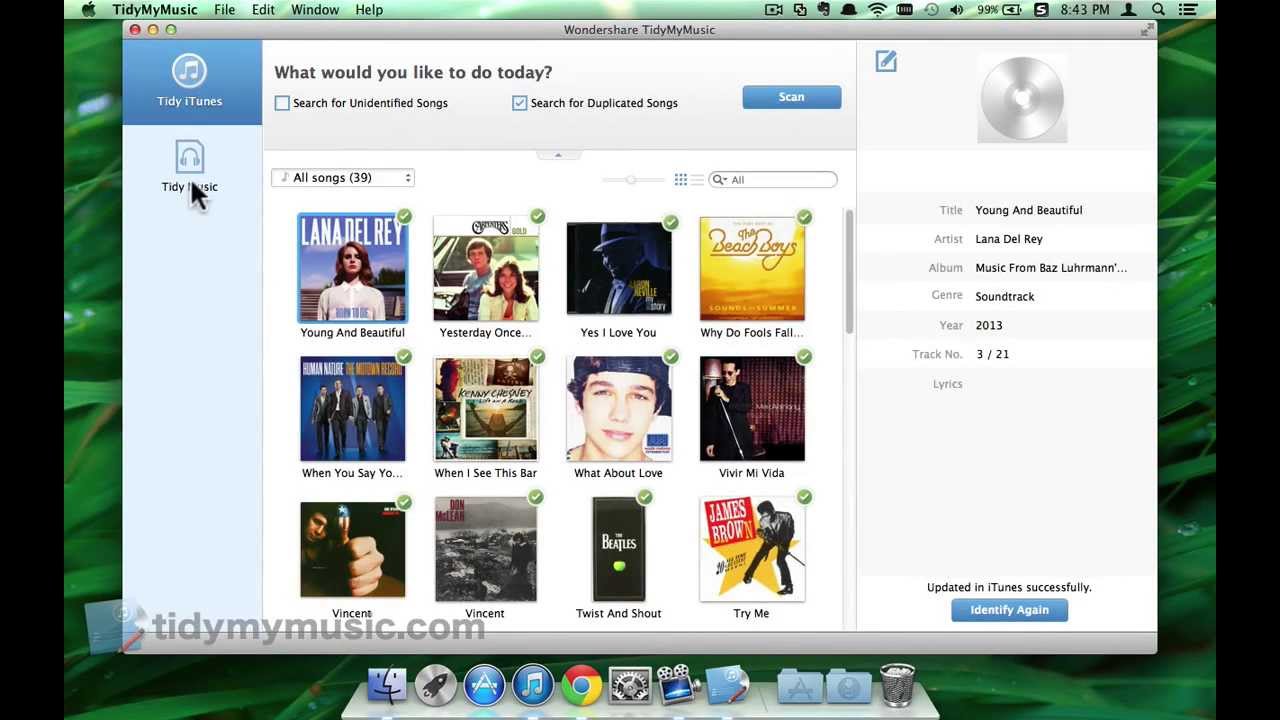Enable Search for Unidentified Songs

point(282,103)
